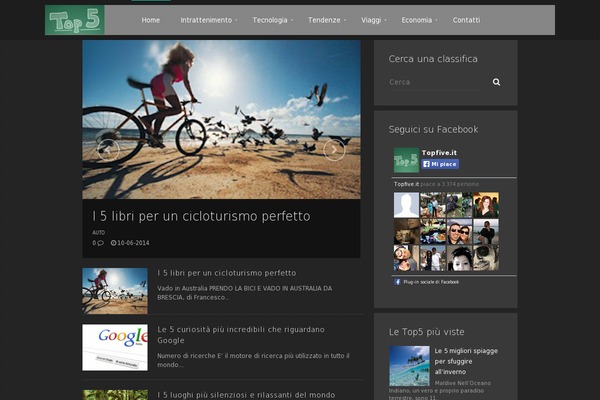Viewport: 600px width, 400px height.
Task: Click the Top 5 site logo
Action: (75, 20)
